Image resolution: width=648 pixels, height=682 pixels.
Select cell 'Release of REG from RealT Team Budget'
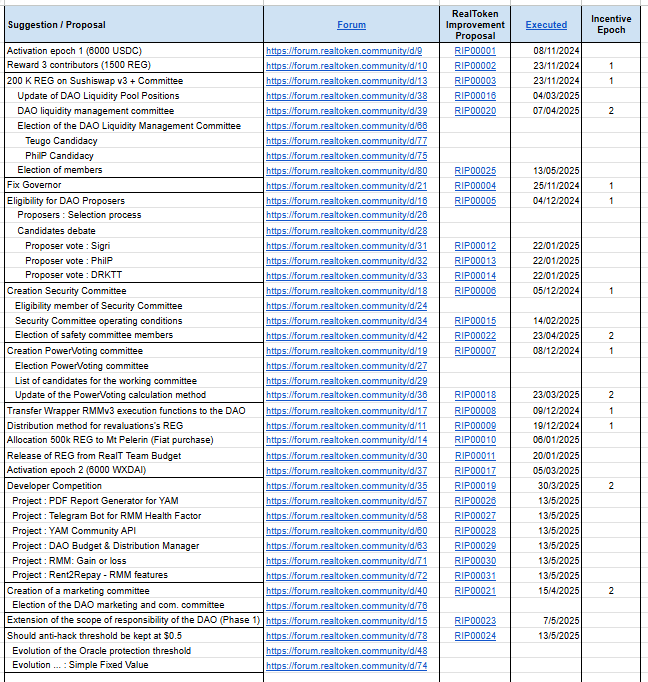click(x=134, y=456)
